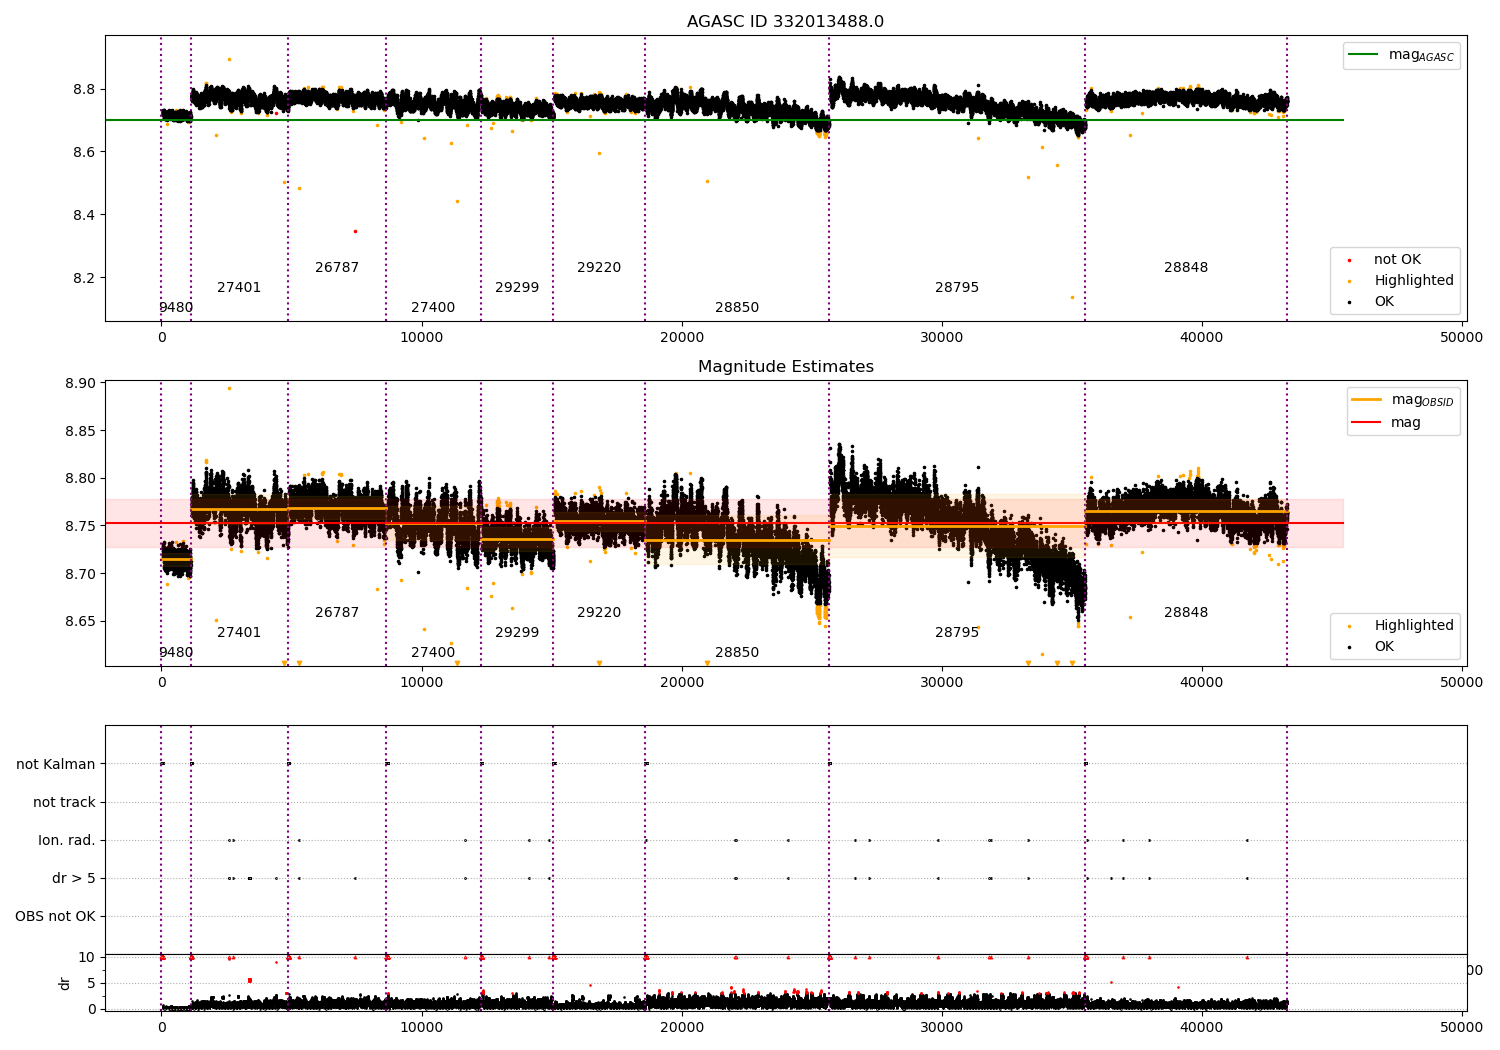The image size is (1500, 1050).
Task: Click the 8.65 y-axis tick label
Action: tap(80, 621)
